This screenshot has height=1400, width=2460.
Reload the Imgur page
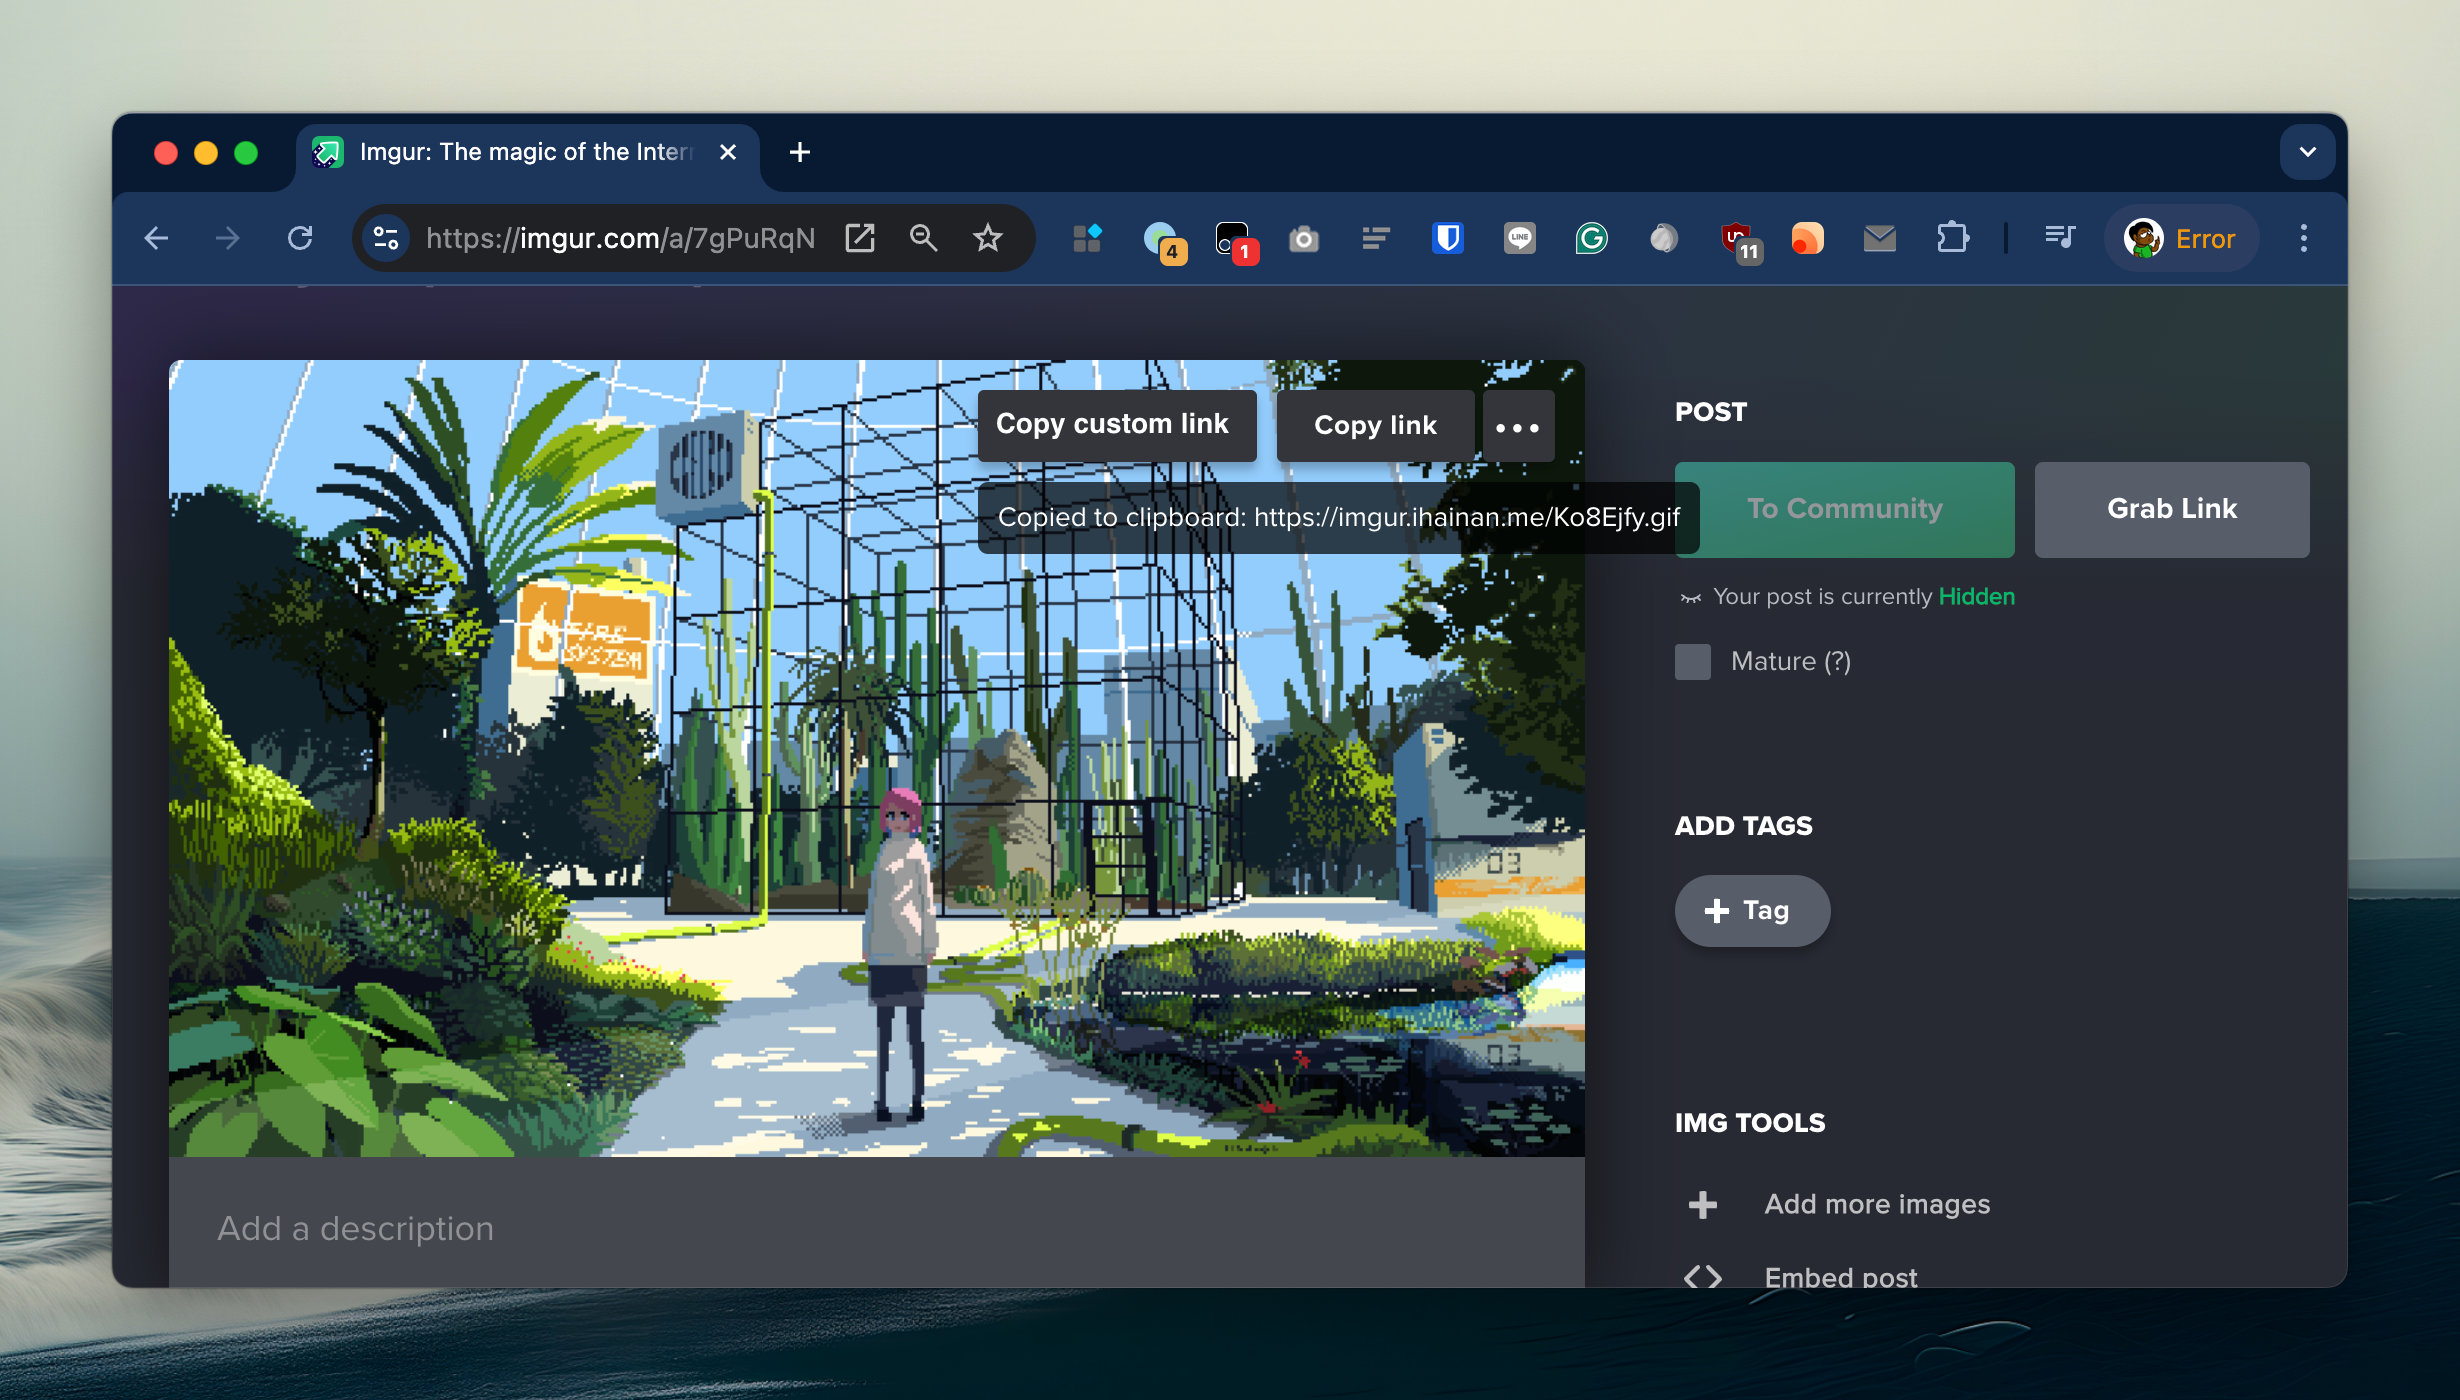pos(300,238)
